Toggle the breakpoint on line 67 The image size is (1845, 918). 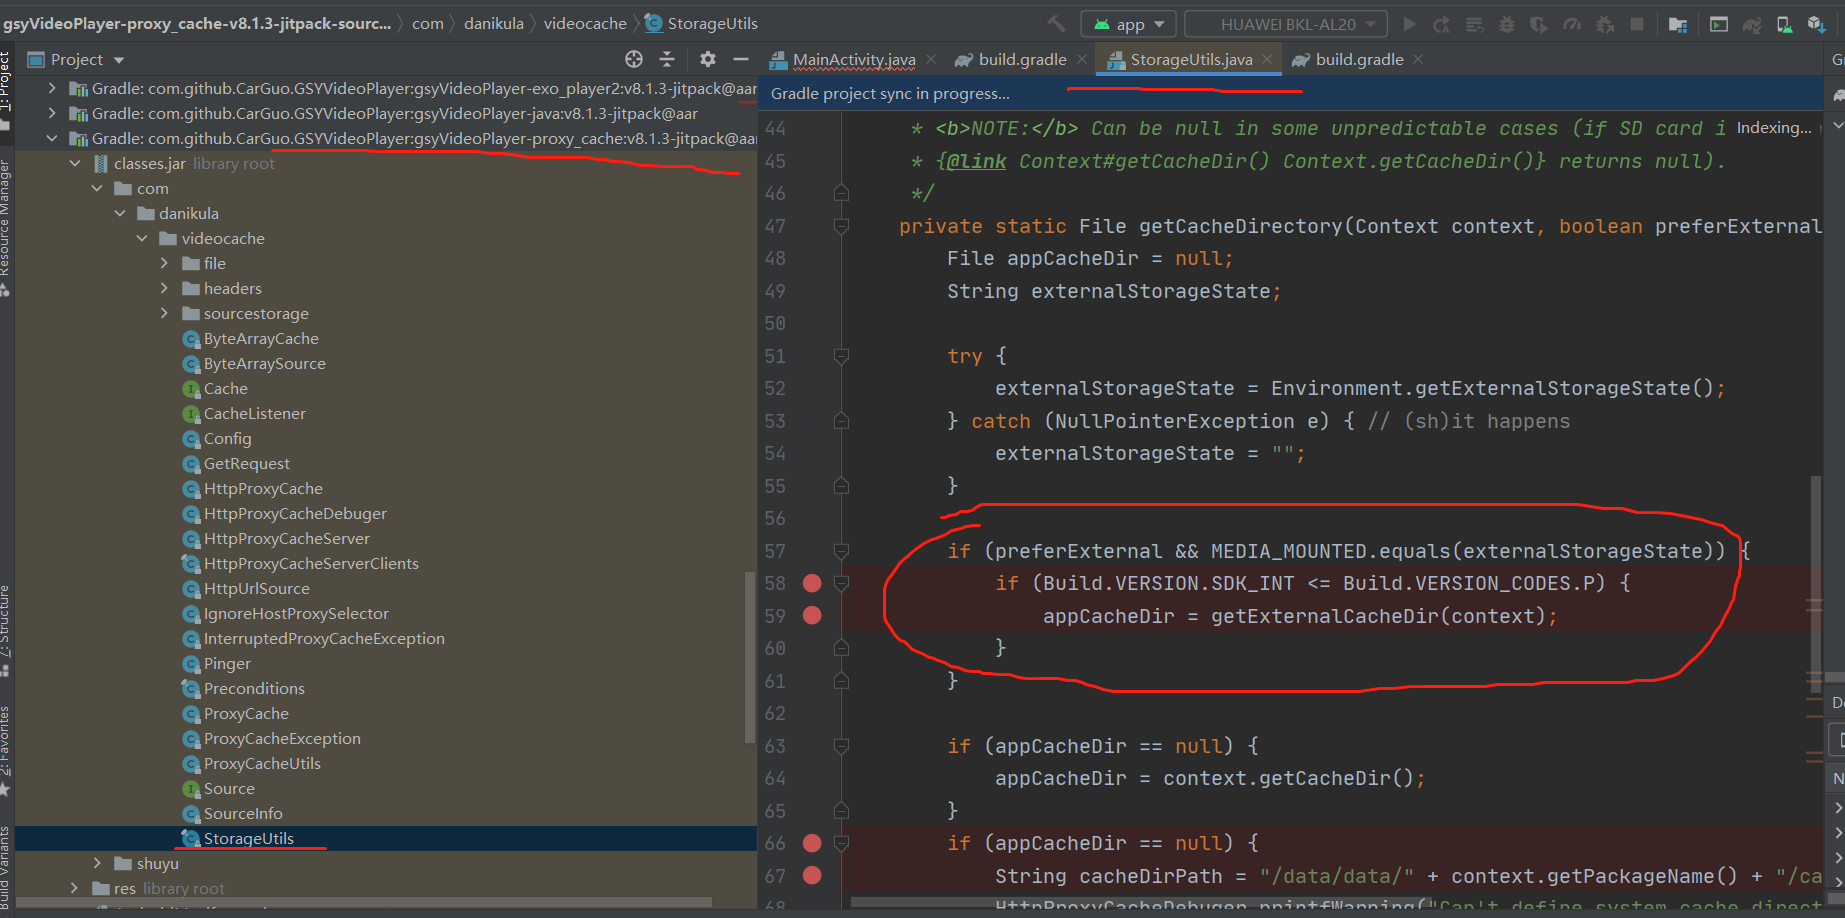[x=811, y=875]
